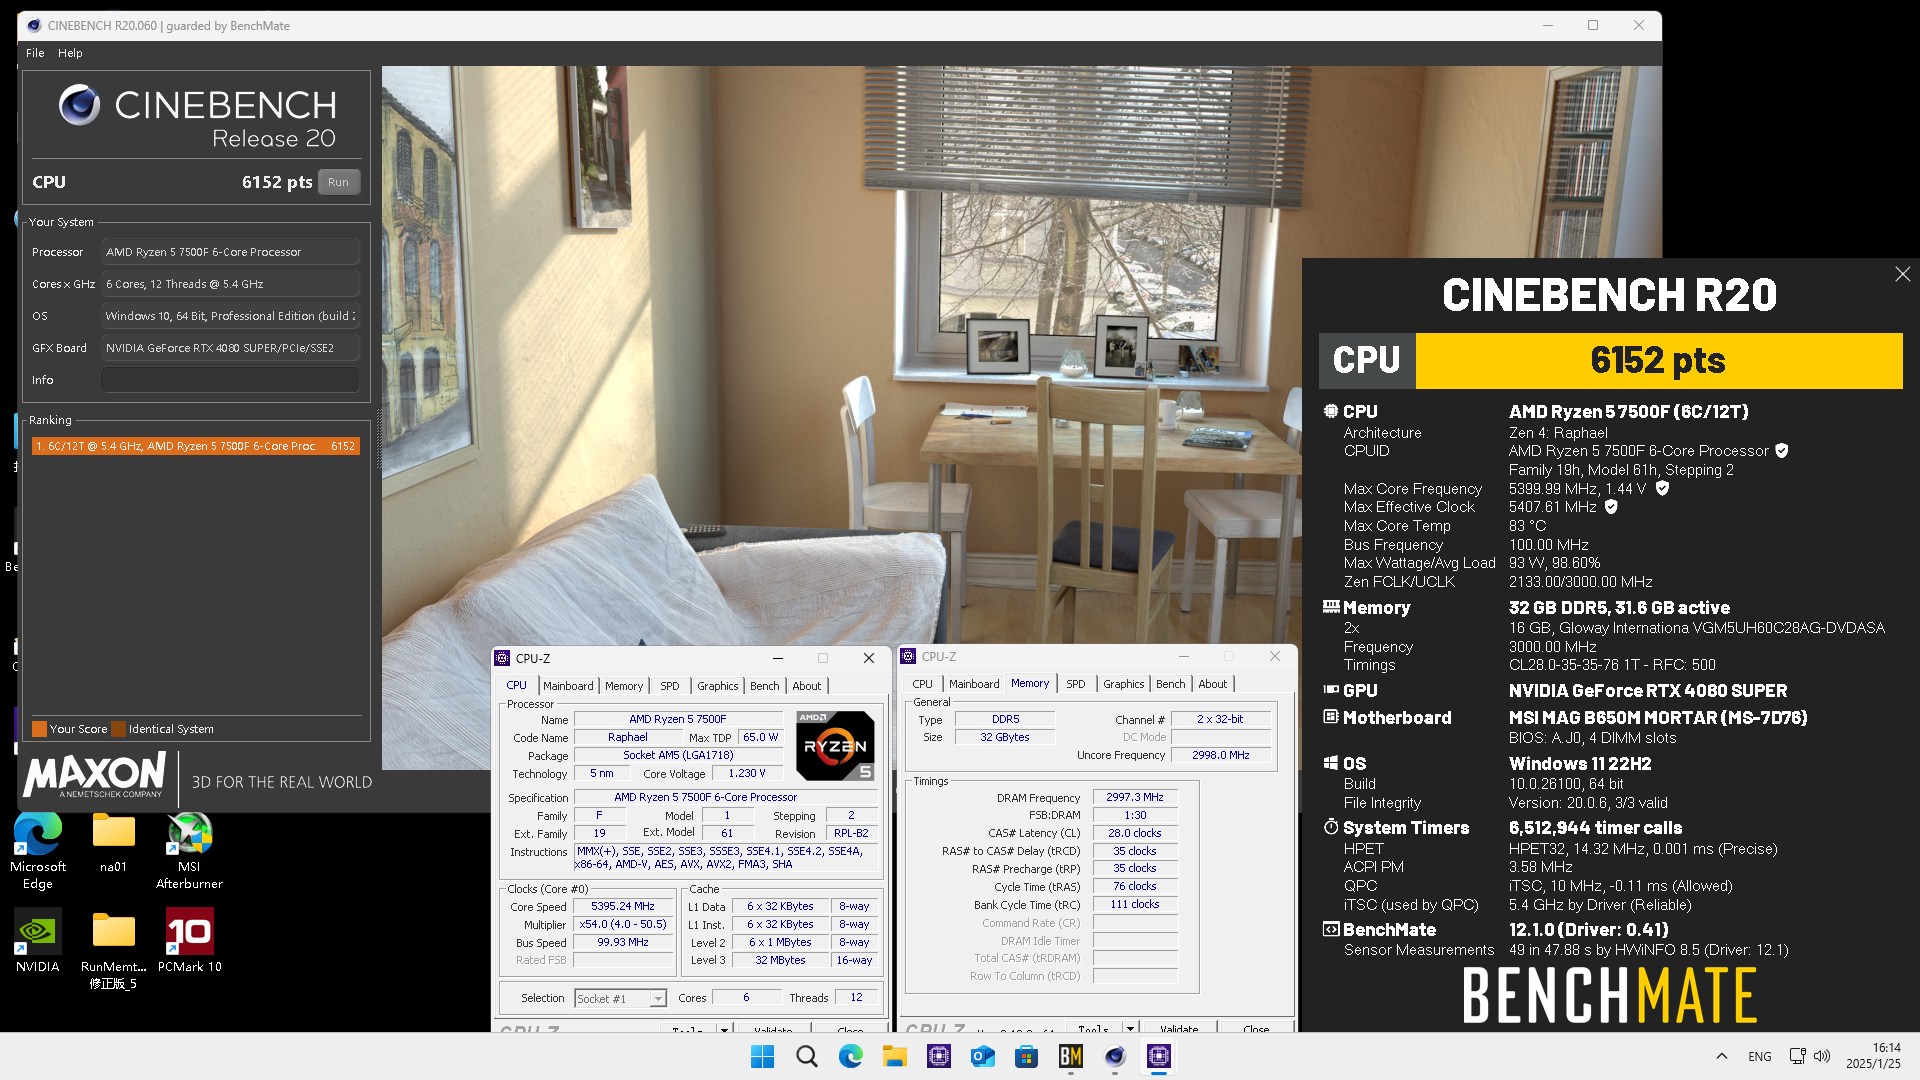Click the Run button next to CPU score
Screen dimensions: 1920x1080
338,182
